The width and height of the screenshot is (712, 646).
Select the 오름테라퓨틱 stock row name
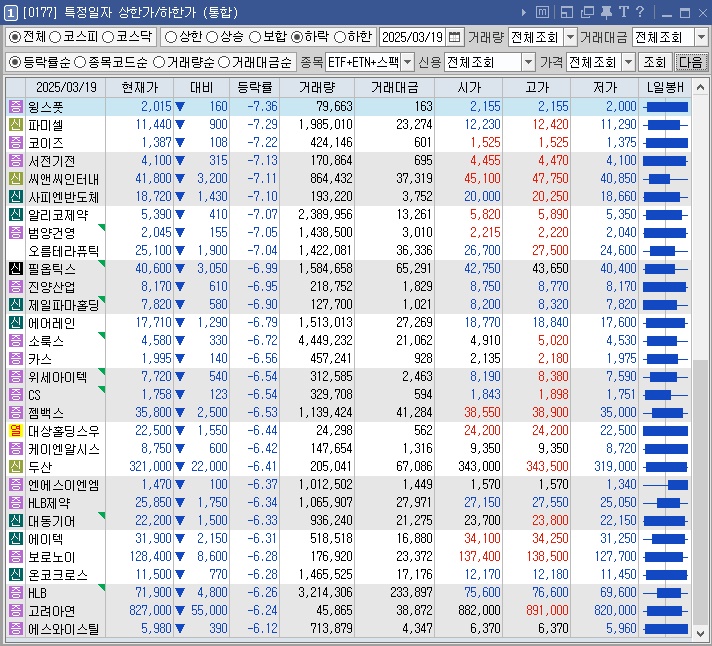[x=64, y=251]
